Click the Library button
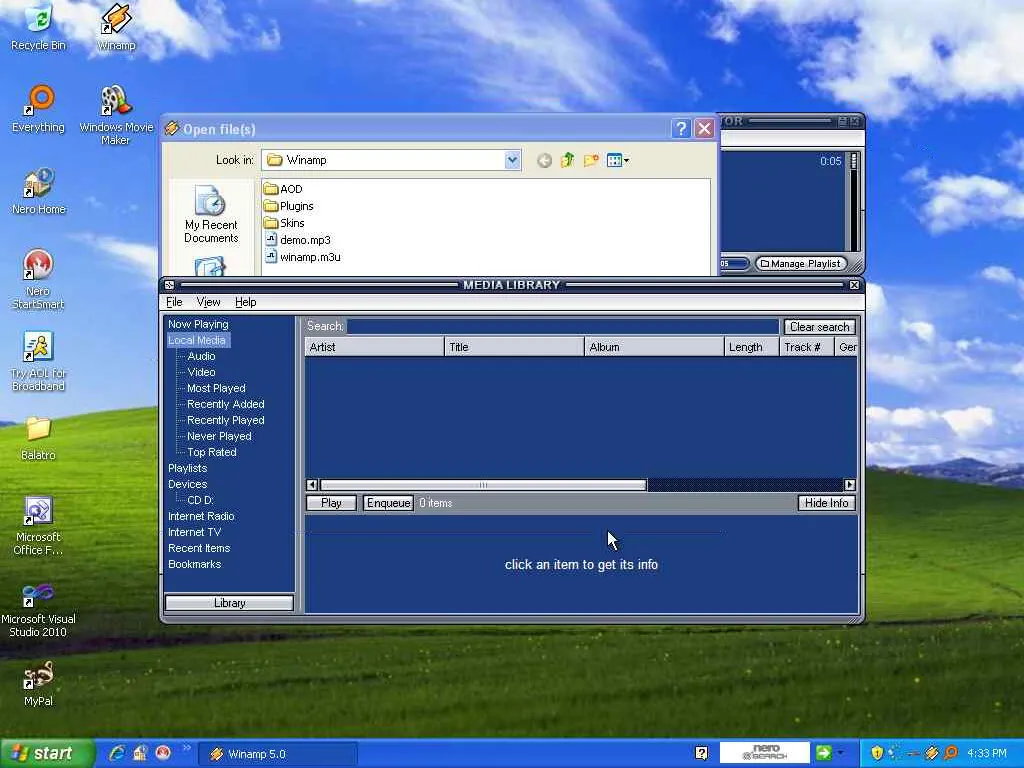The height and width of the screenshot is (768, 1024). tap(229, 603)
